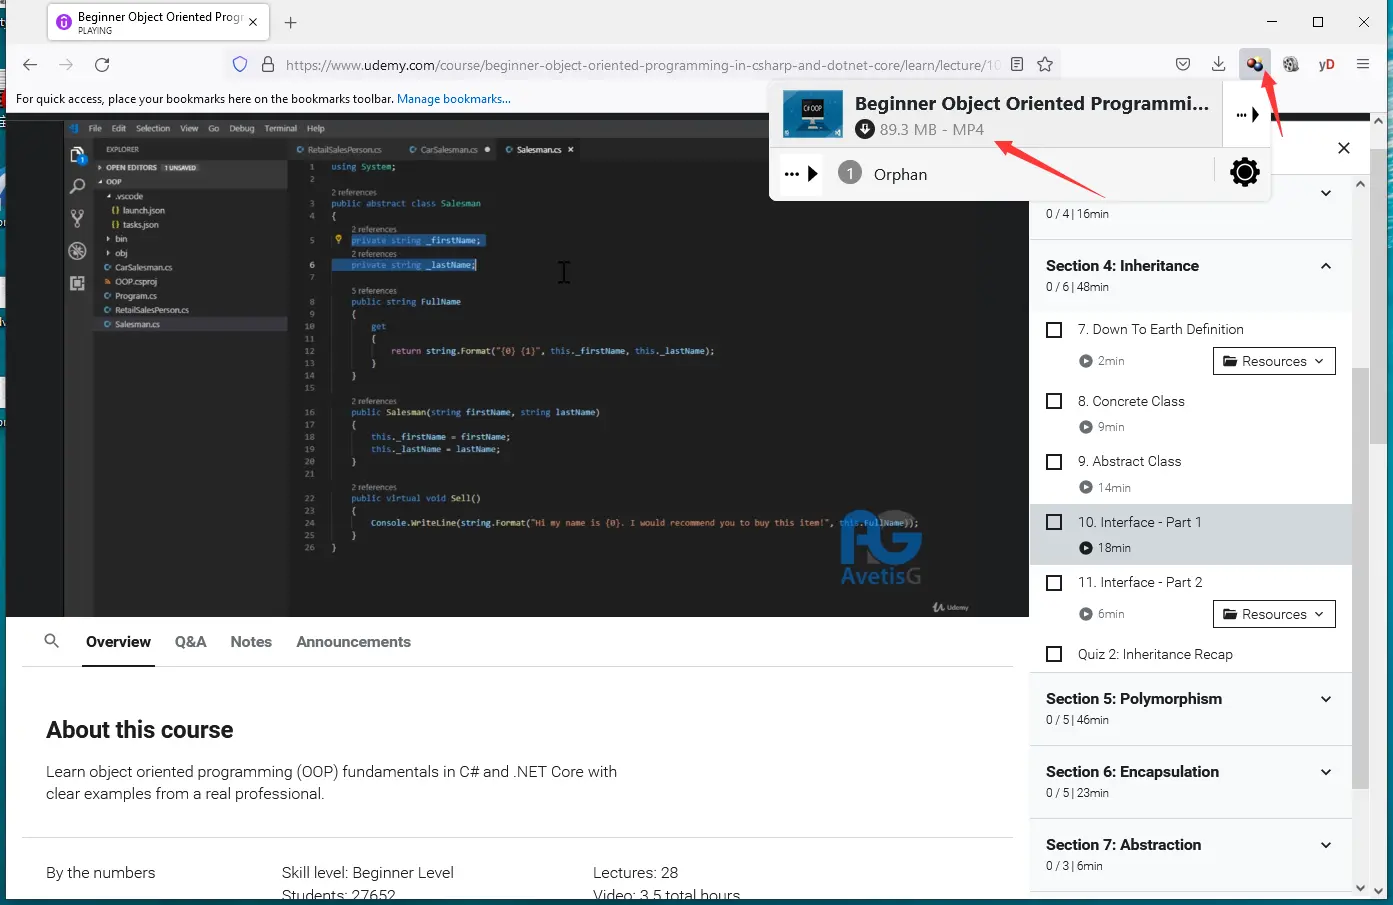Open the Explorer icon in VS Code activity bar
Image resolution: width=1393 pixels, height=905 pixels.
[x=77, y=156]
